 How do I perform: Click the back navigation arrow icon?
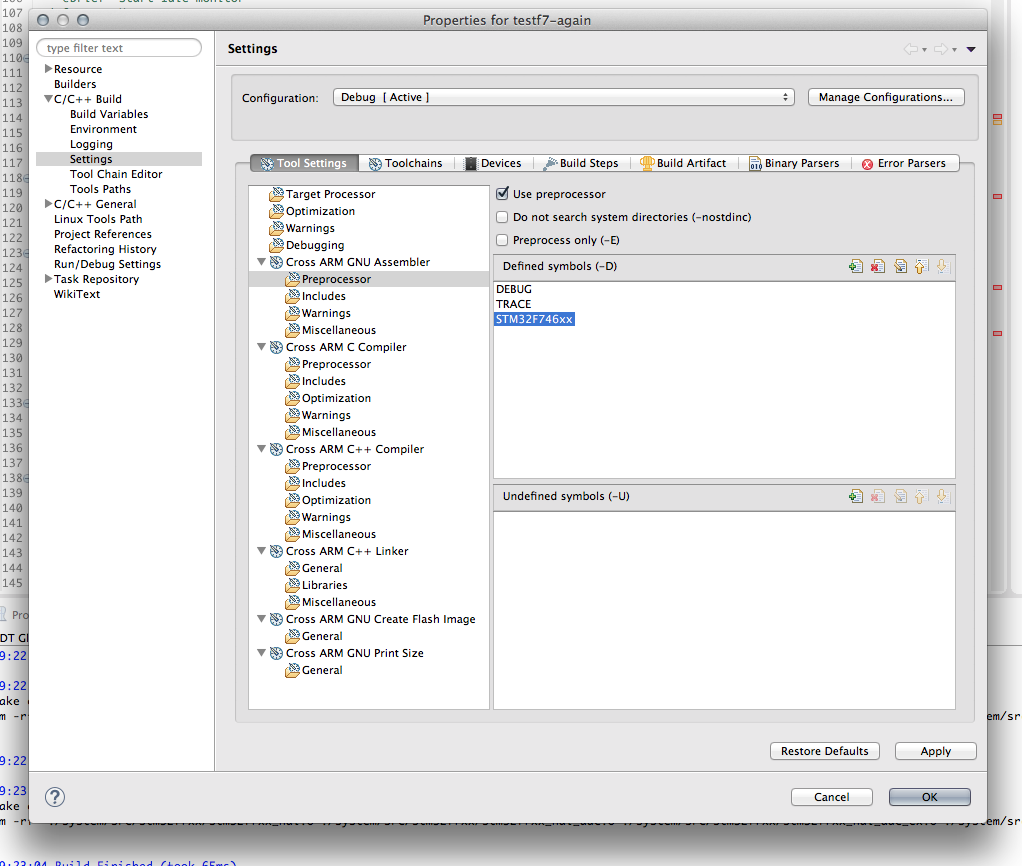pyautogui.click(x=911, y=49)
